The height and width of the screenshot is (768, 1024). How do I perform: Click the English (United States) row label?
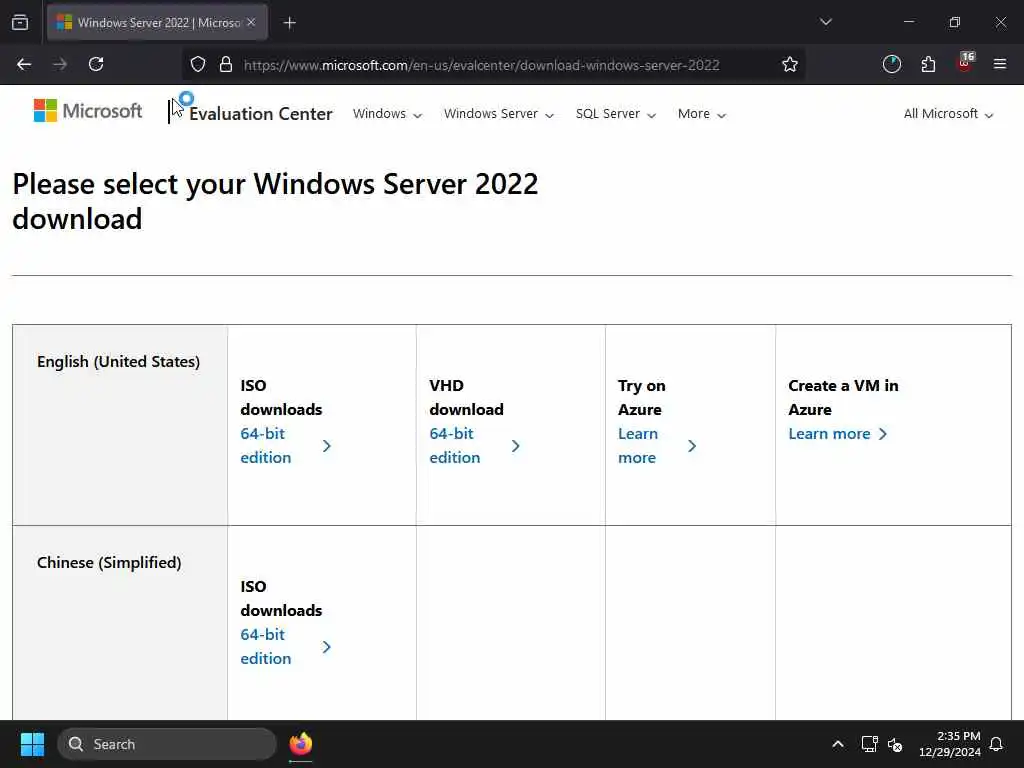click(x=118, y=362)
